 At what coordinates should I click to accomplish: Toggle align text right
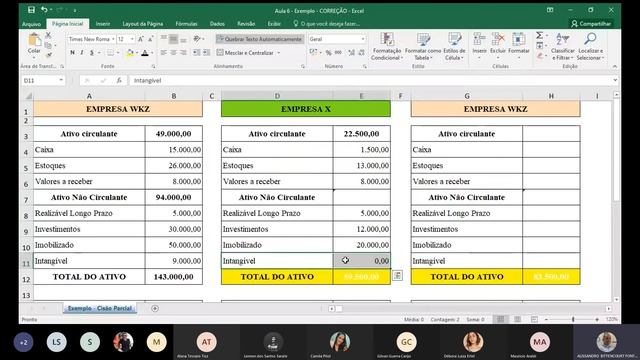point(183,53)
